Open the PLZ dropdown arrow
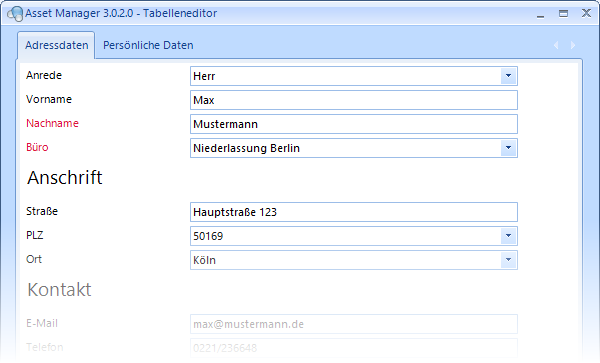This screenshot has width=600, height=363. click(509, 236)
